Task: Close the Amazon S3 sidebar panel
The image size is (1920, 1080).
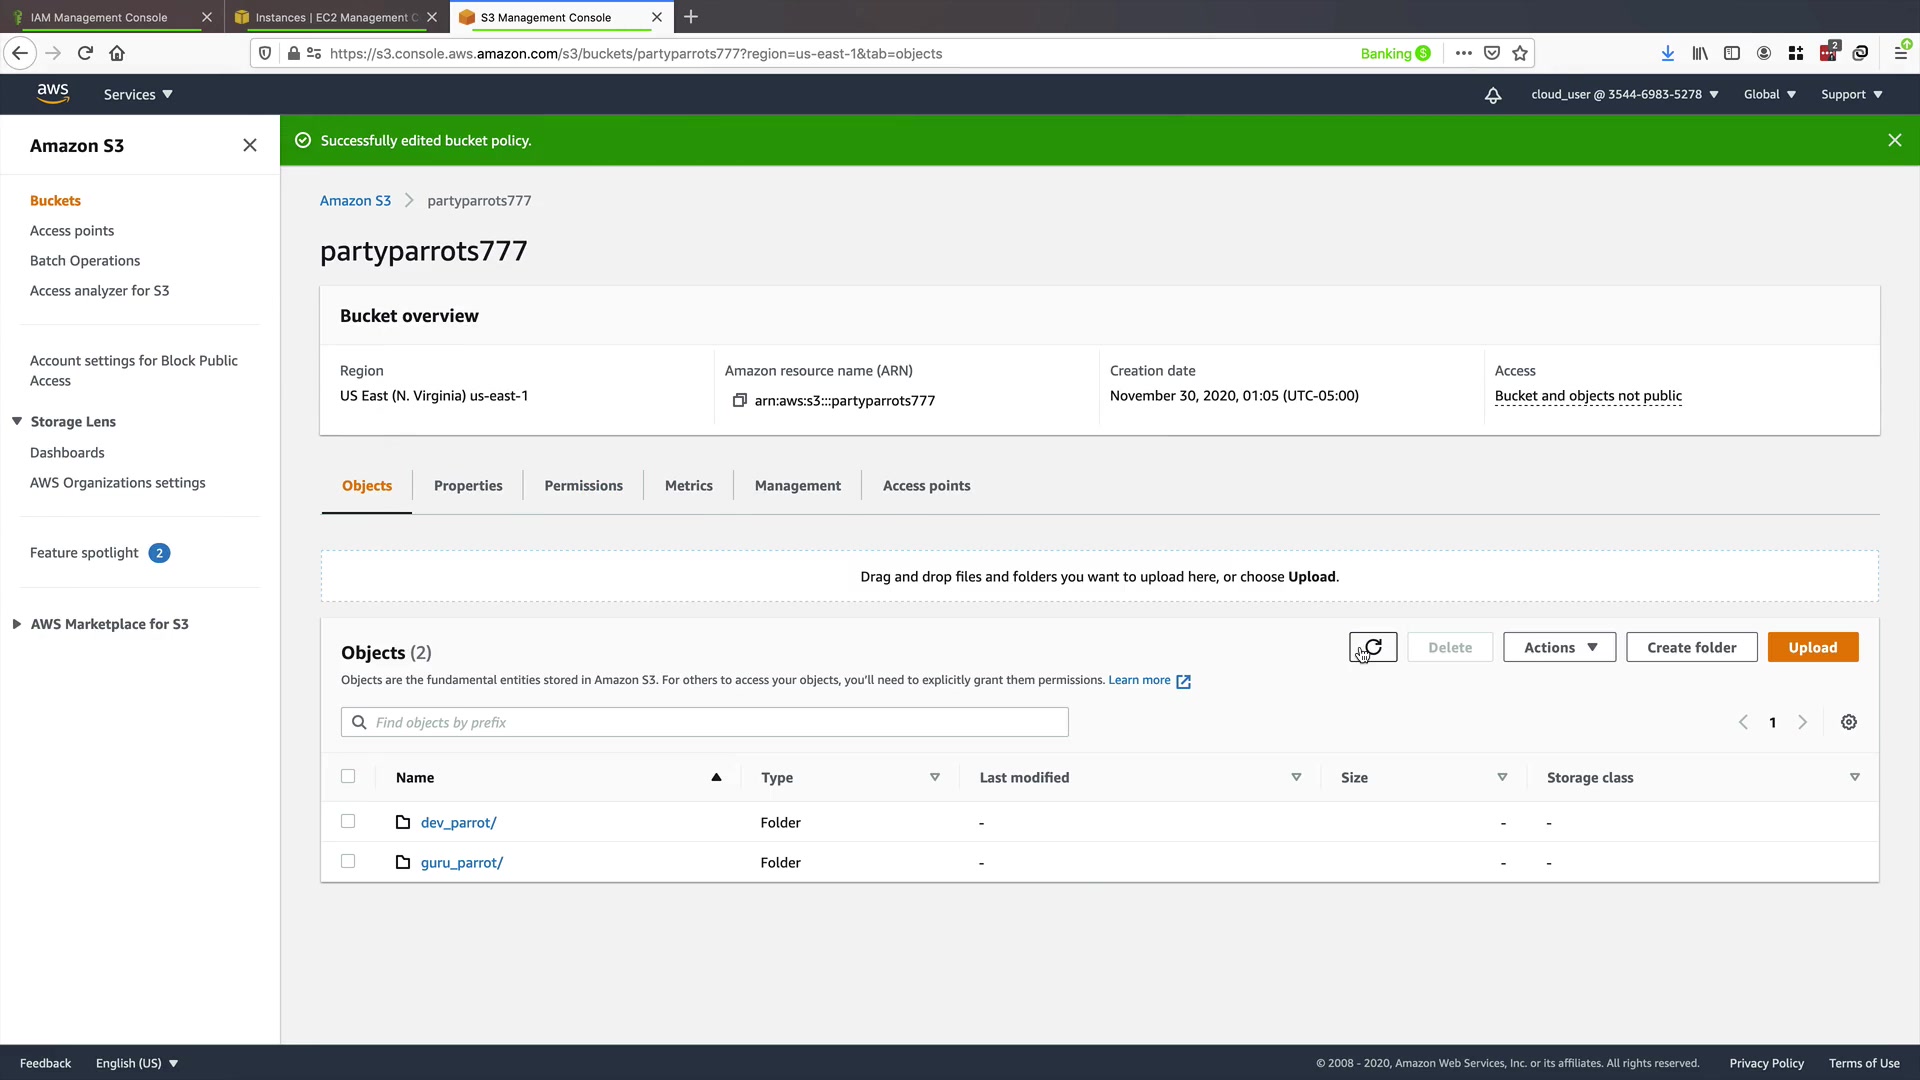Action: point(250,145)
